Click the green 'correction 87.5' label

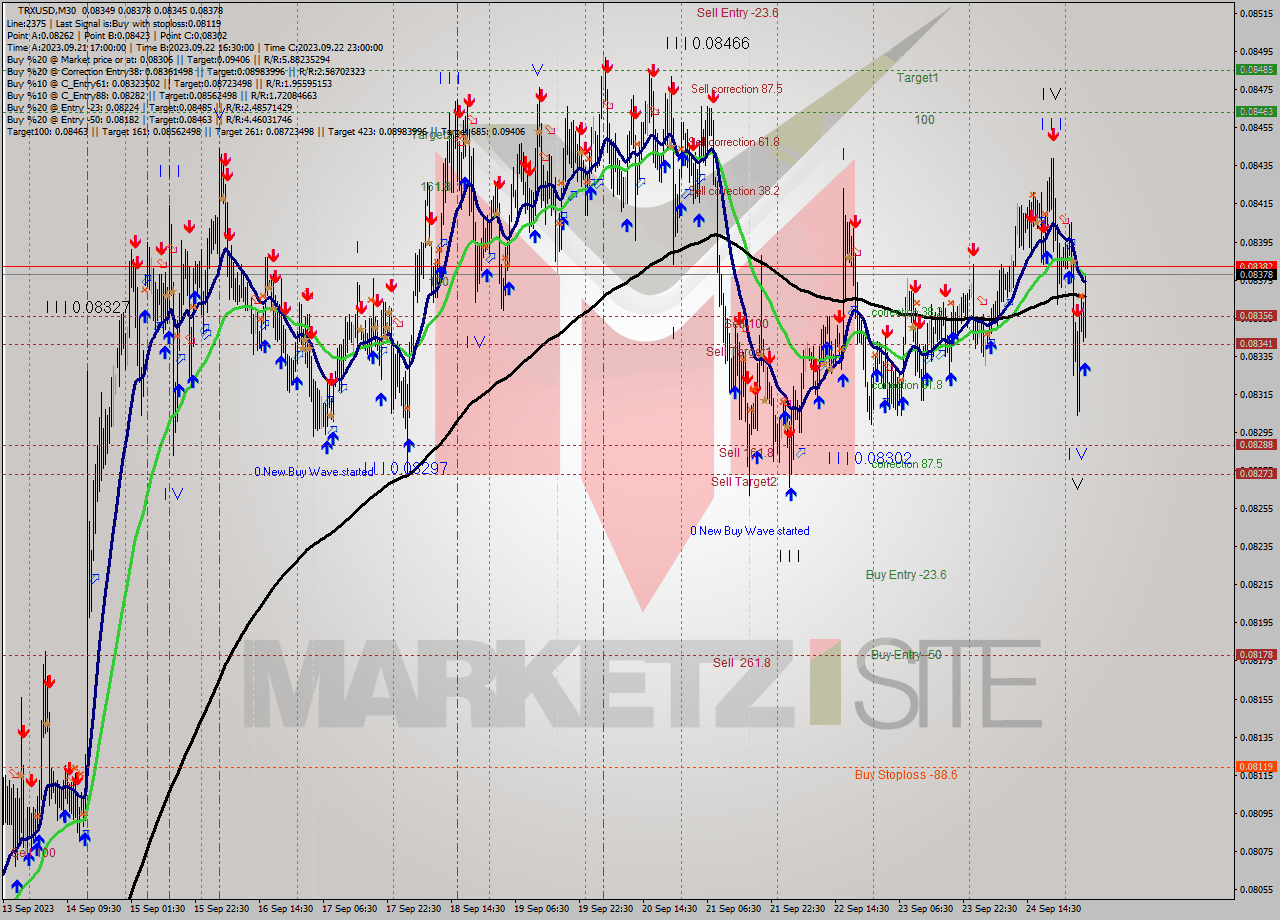click(906, 464)
